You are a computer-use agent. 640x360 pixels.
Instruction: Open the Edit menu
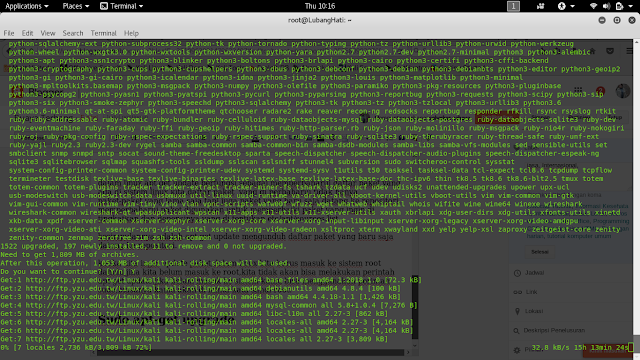pyautogui.click(x=27, y=33)
